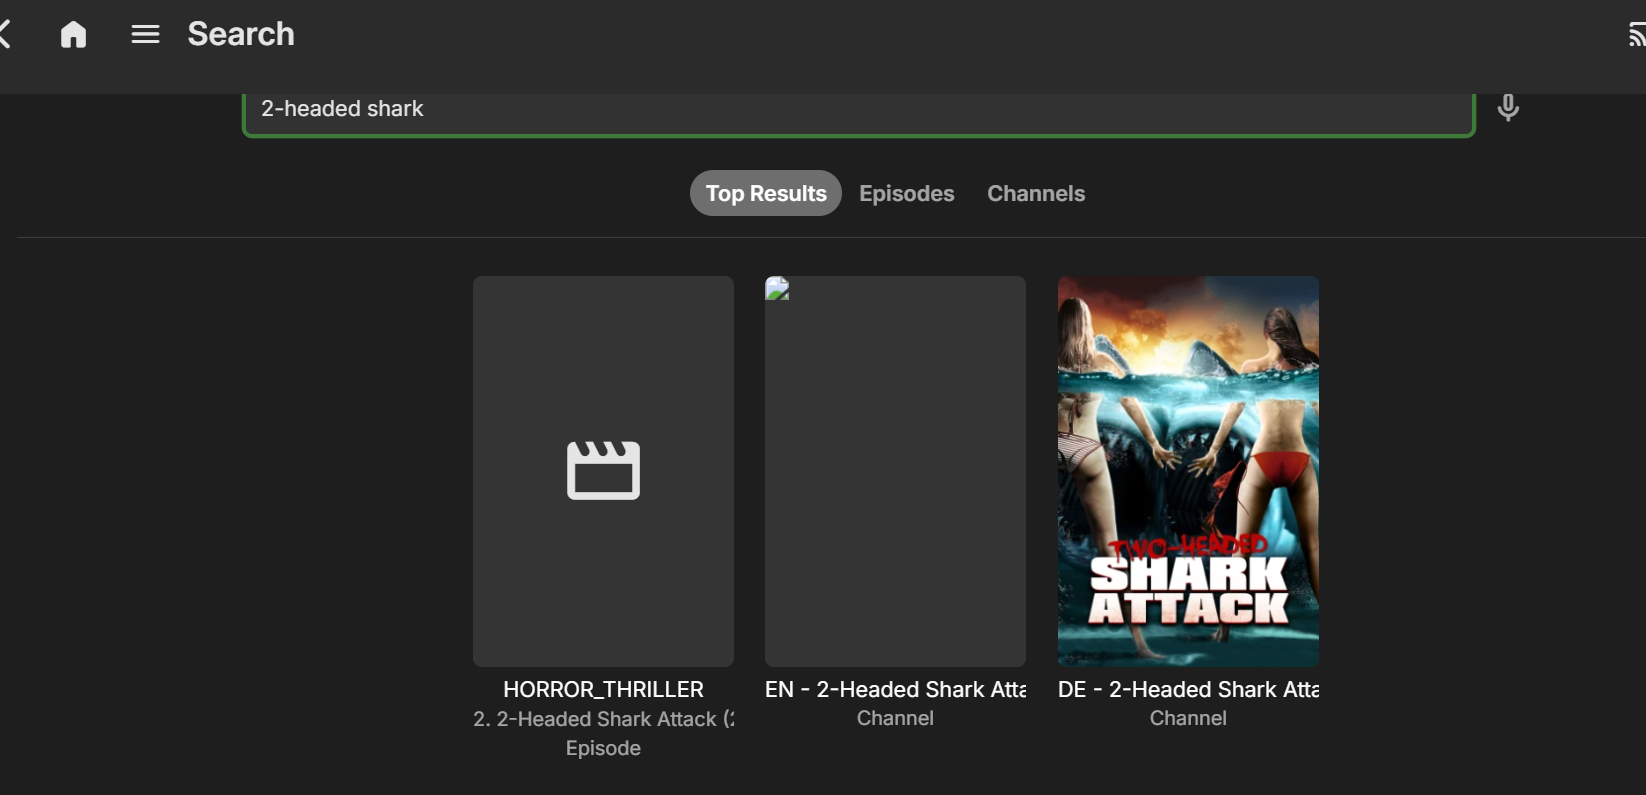Screen dimensions: 1646x795
Task: Click the back arrow icon
Action: (x=5, y=35)
